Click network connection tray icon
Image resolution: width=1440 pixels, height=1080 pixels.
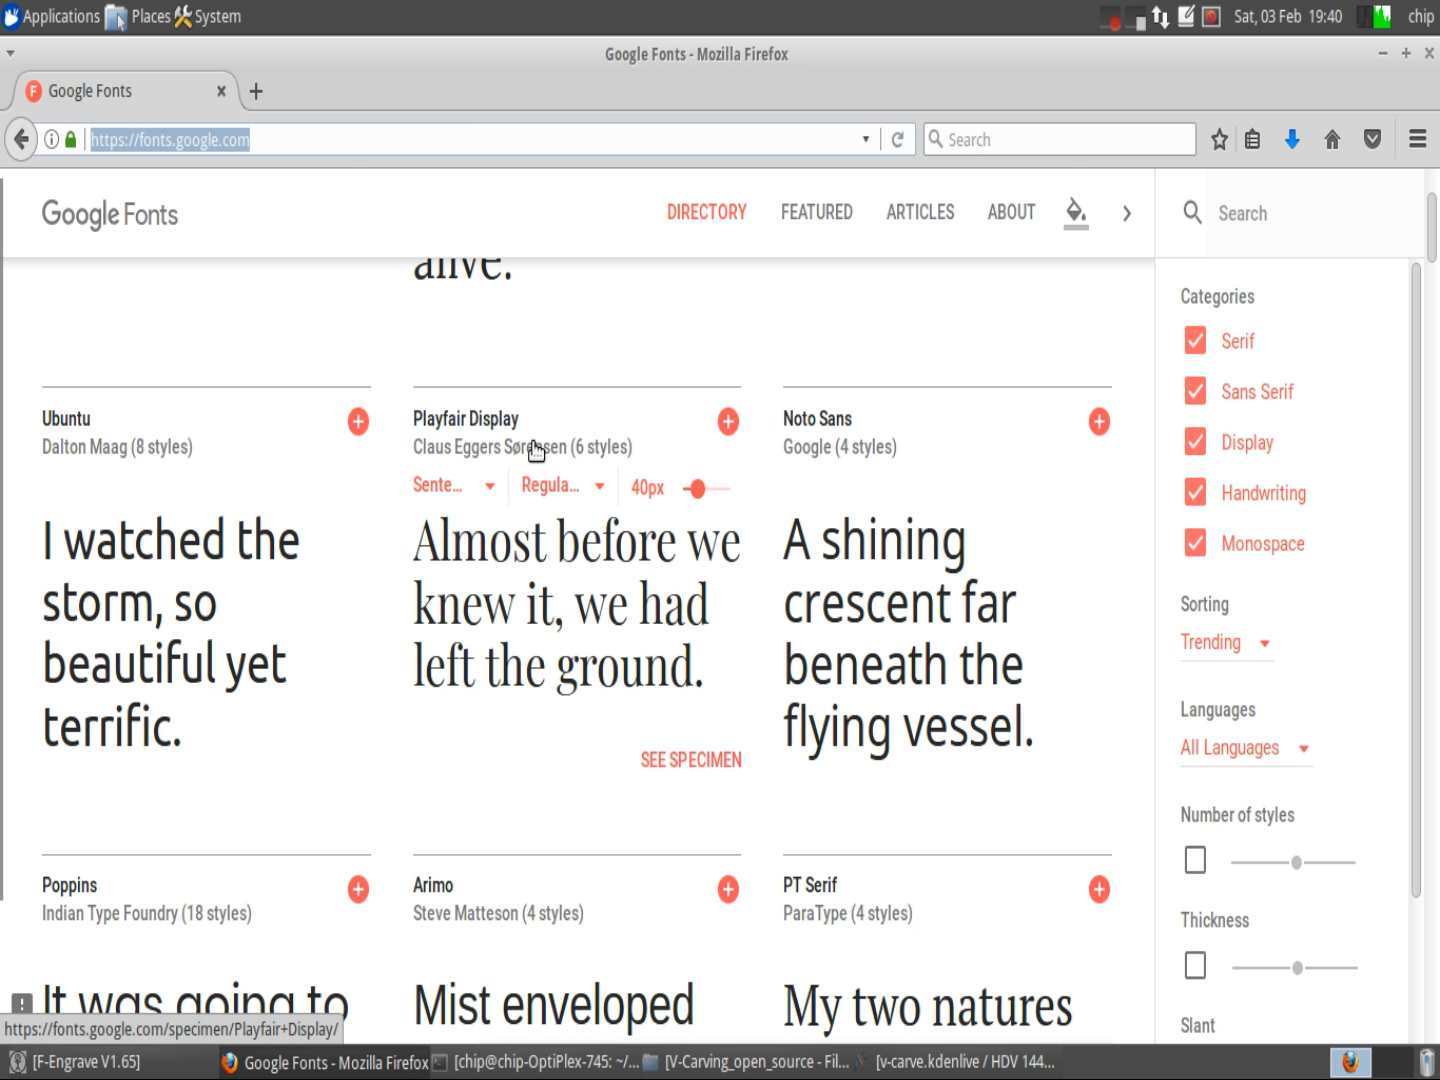(x=1160, y=16)
